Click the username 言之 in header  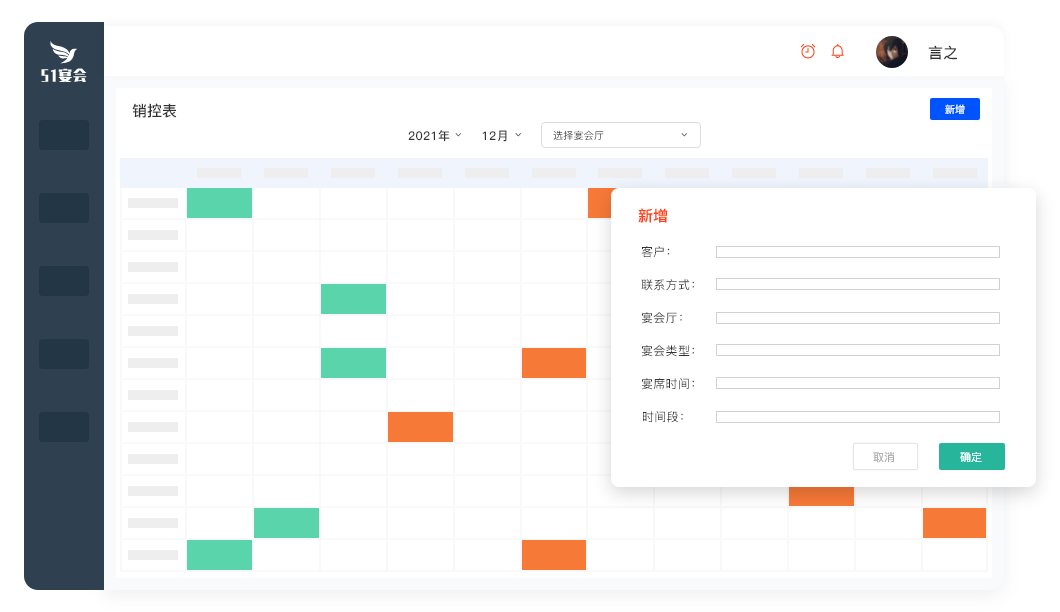click(x=943, y=53)
